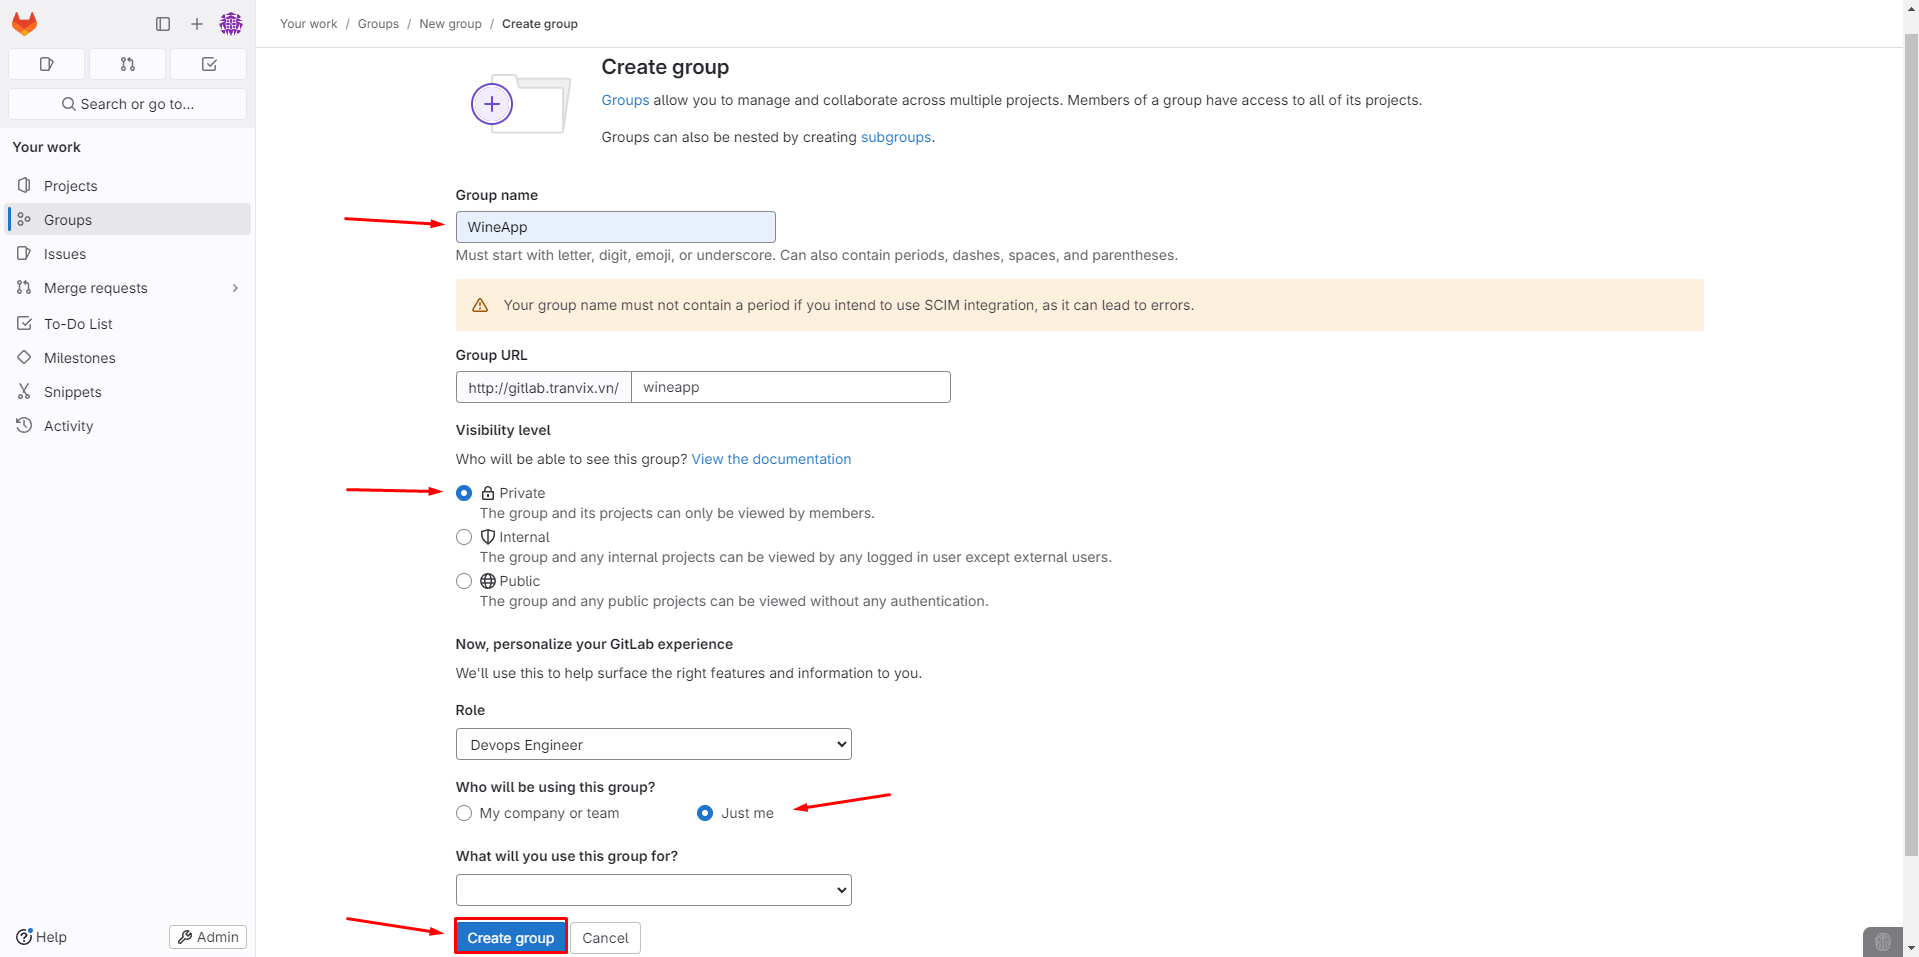This screenshot has width=1919, height=957.
Task: Click the group avatar plus icon
Action: coord(492,104)
